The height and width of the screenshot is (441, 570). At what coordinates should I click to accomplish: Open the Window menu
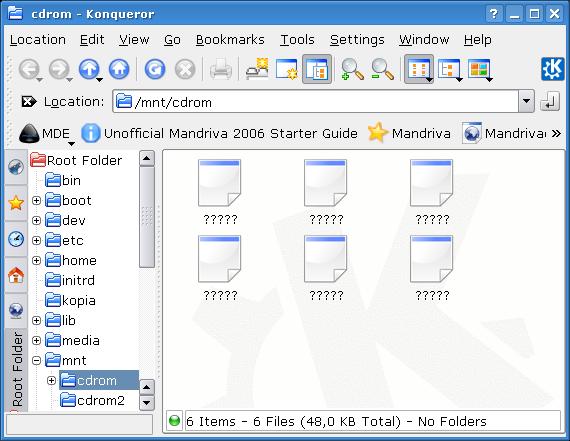pyautogui.click(x=424, y=40)
